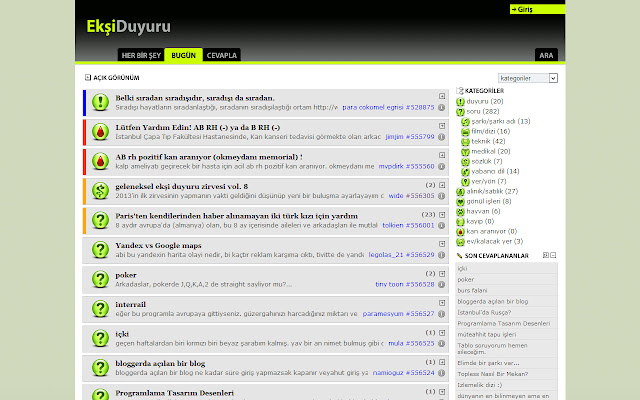
Task: Click info icon on legolas_21 #556529 row
Action: 442,255
